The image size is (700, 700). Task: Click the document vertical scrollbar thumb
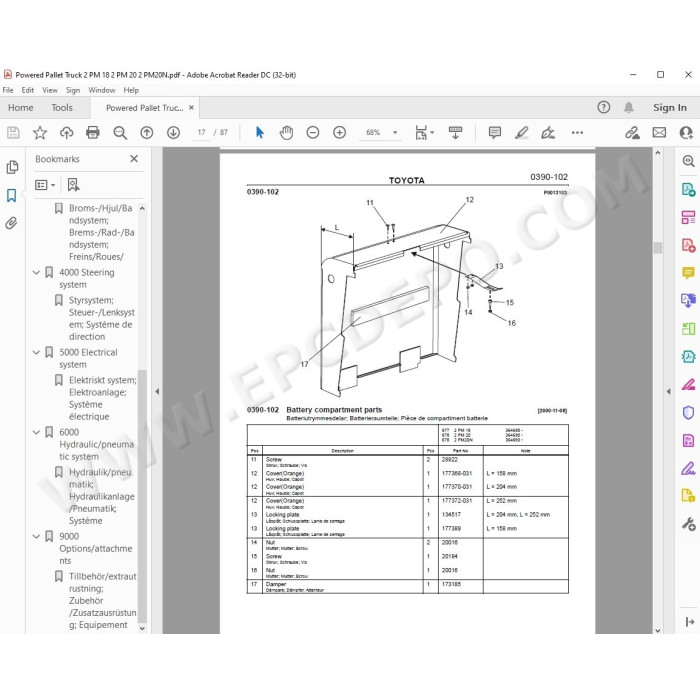(658, 248)
